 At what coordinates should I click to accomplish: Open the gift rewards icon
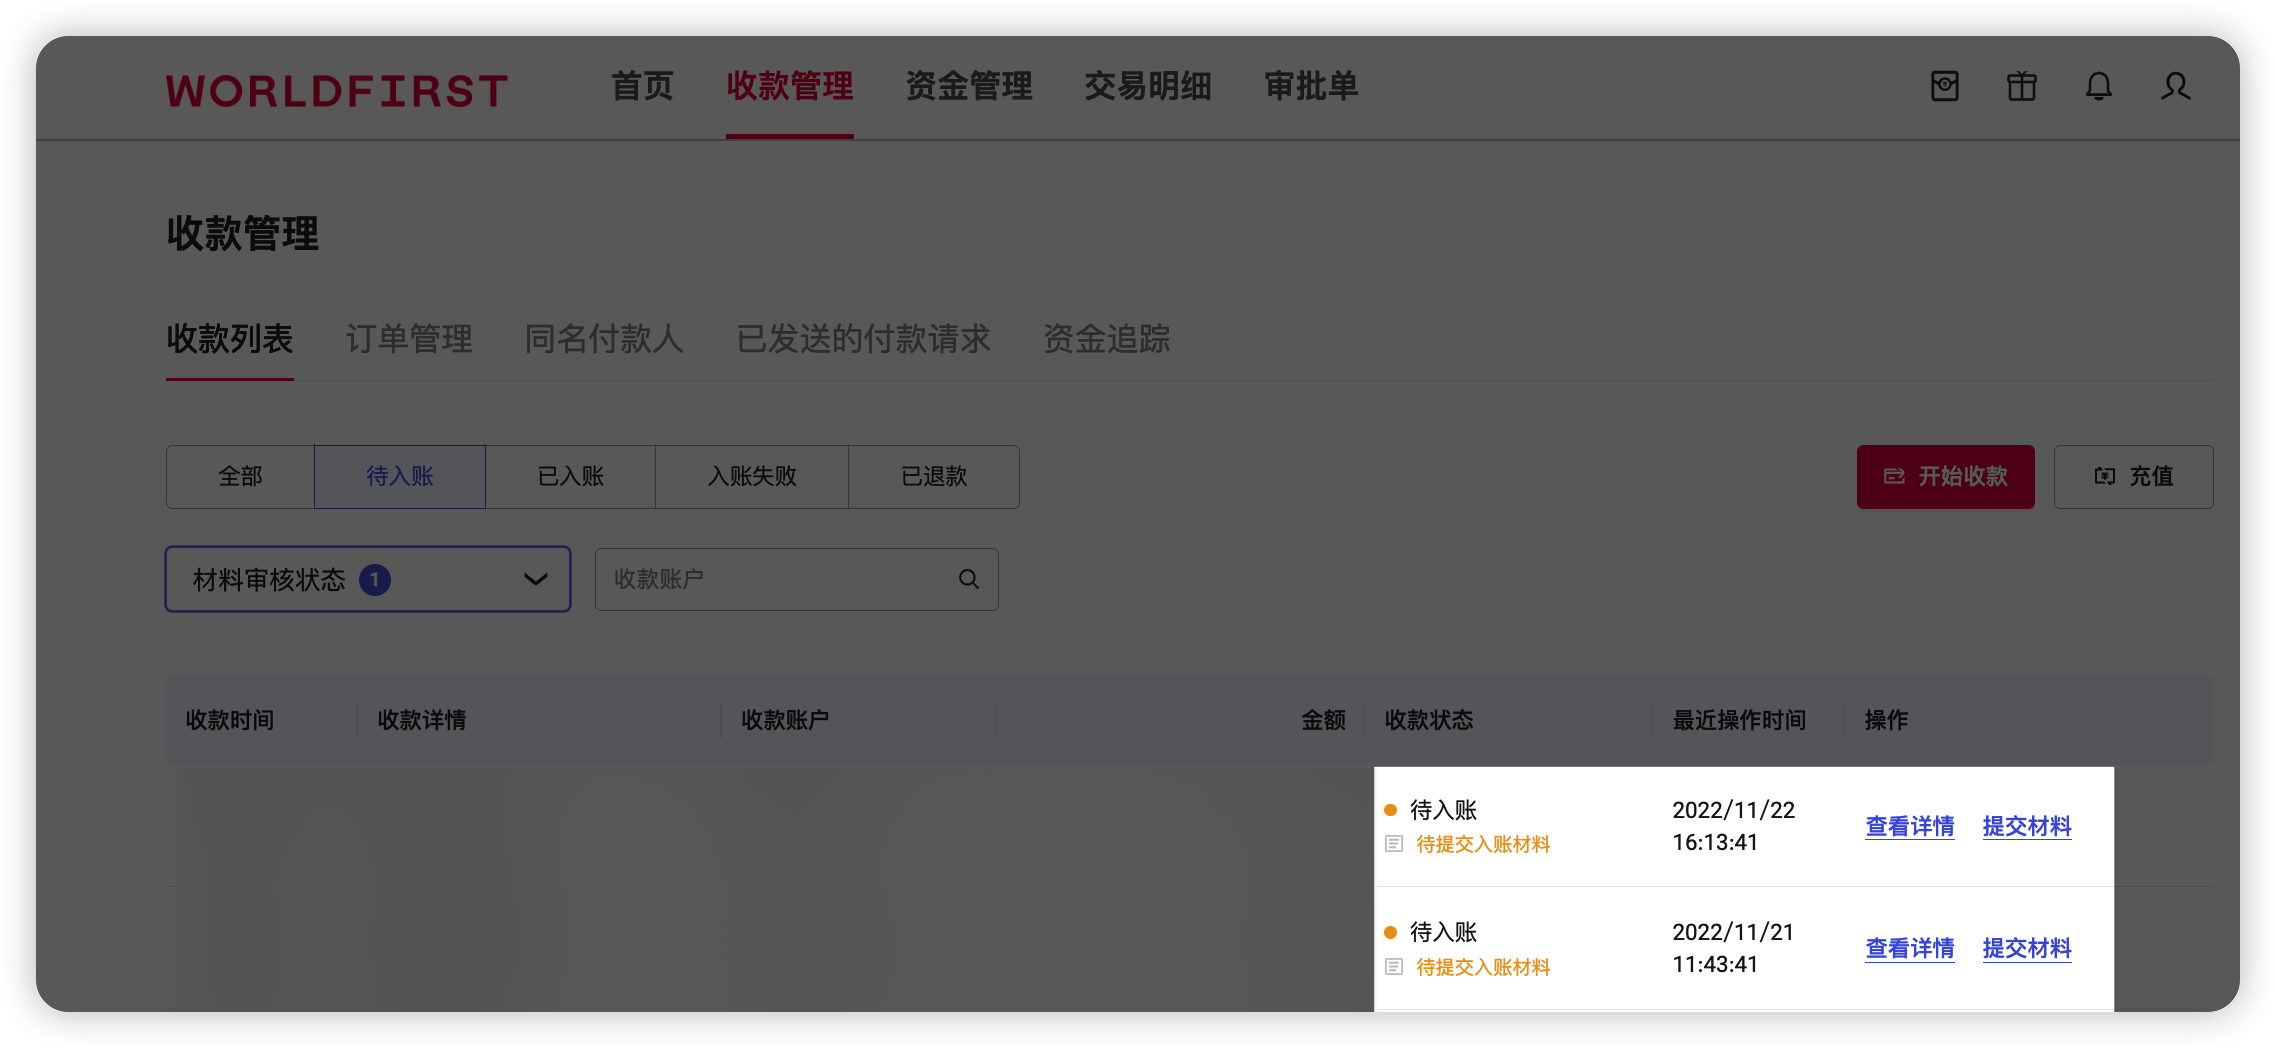pos(2022,87)
